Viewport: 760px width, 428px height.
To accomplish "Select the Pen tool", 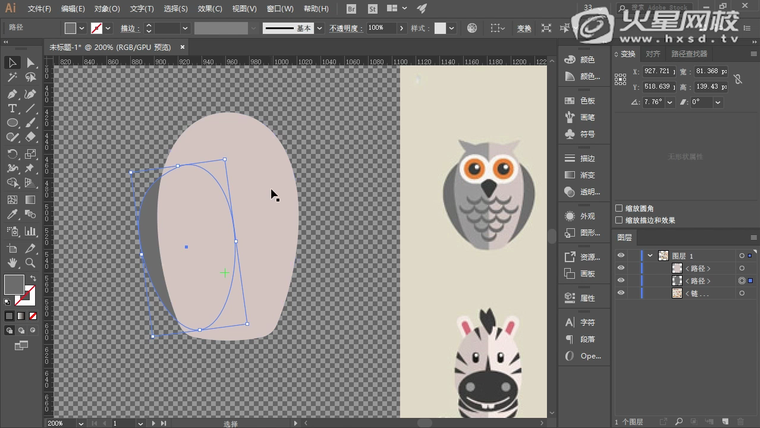I will click(12, 93).
